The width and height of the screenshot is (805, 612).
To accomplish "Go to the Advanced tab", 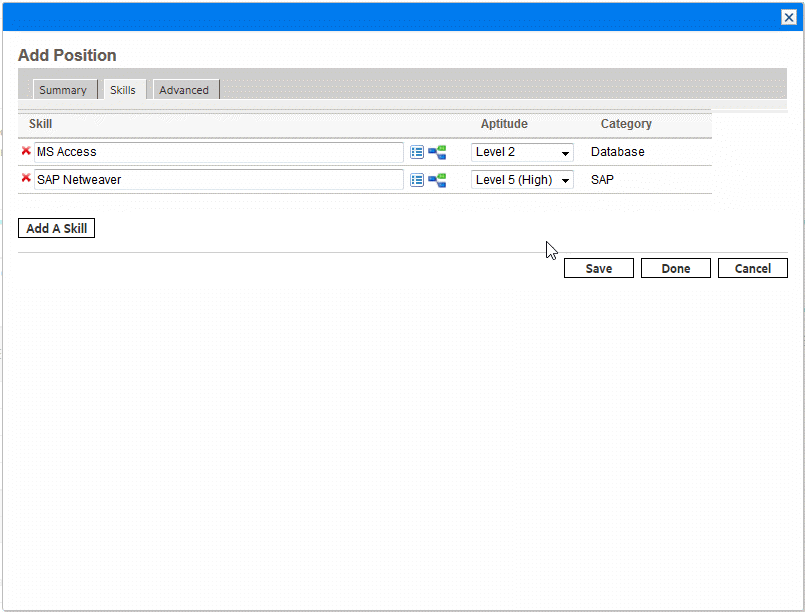I will 184,90.
